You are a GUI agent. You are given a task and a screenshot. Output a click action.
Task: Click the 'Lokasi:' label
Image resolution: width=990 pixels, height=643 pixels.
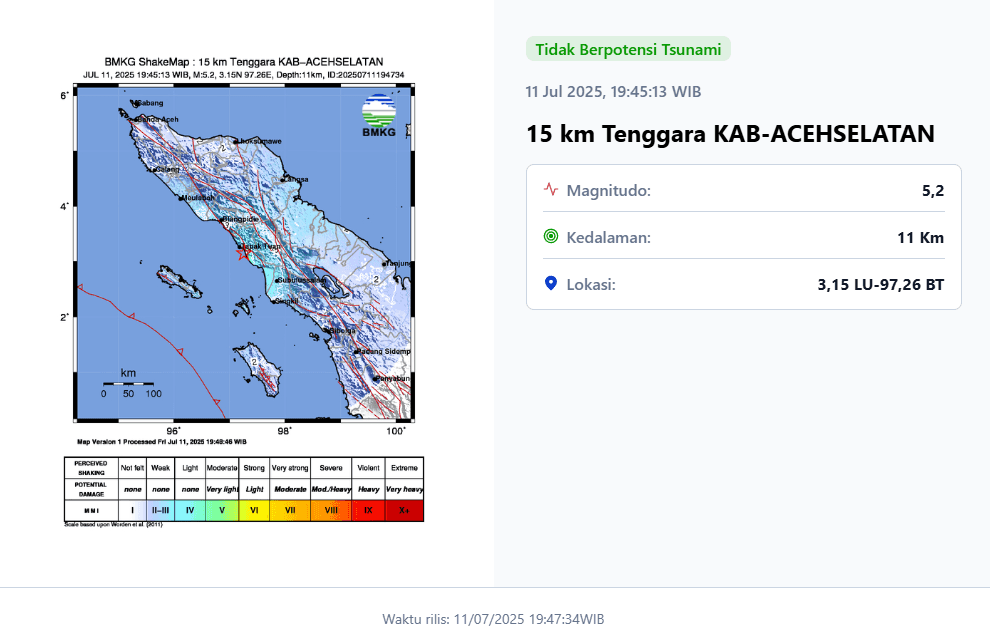click(591, 285)
